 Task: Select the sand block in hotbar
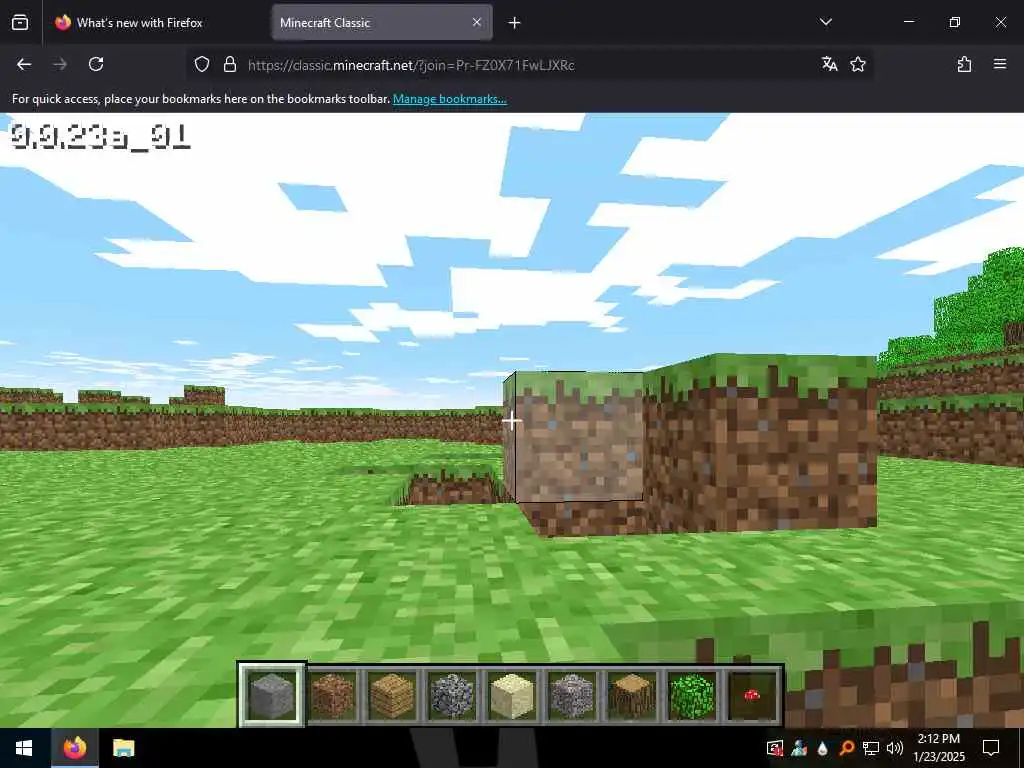512,695
